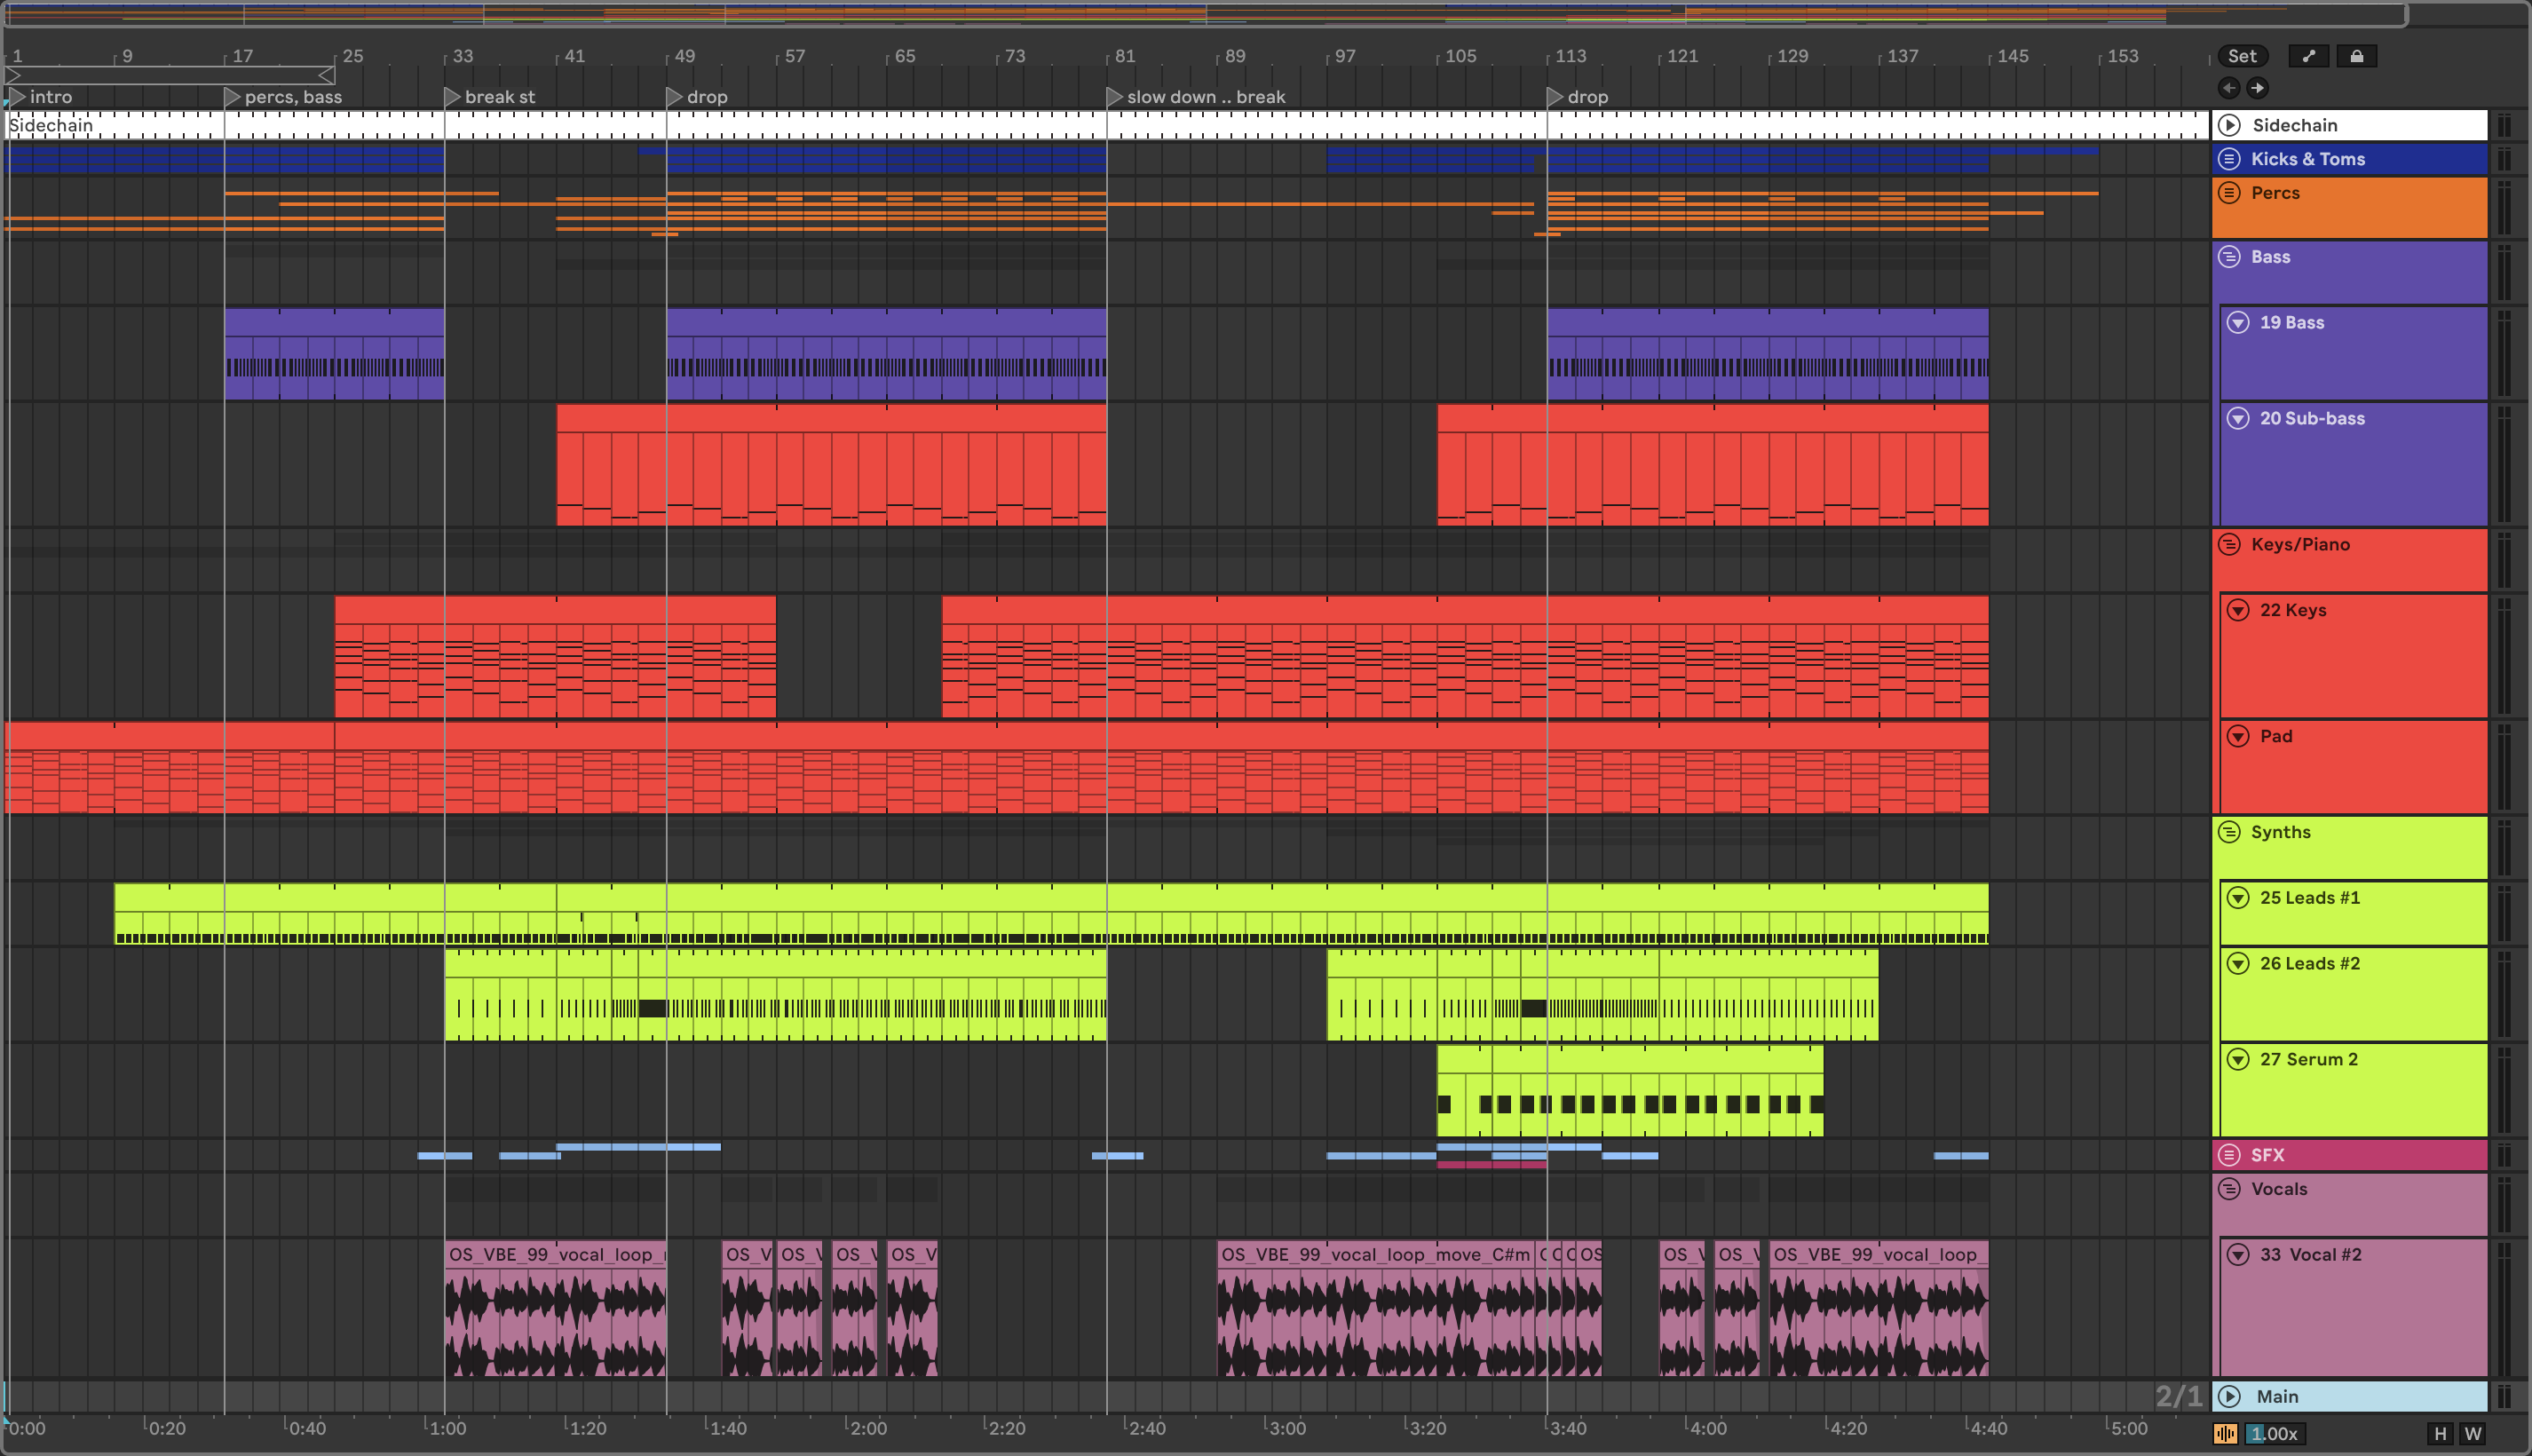
Task: Toggle the lock envelopes icon
Action: [x=2356, y=56]
